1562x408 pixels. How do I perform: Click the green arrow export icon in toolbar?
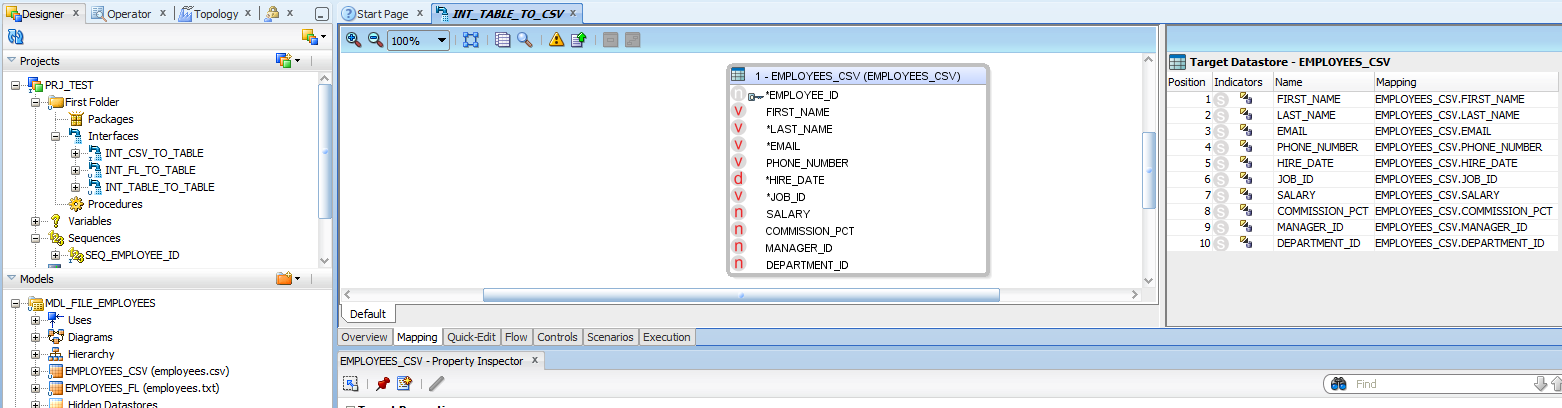578,40
